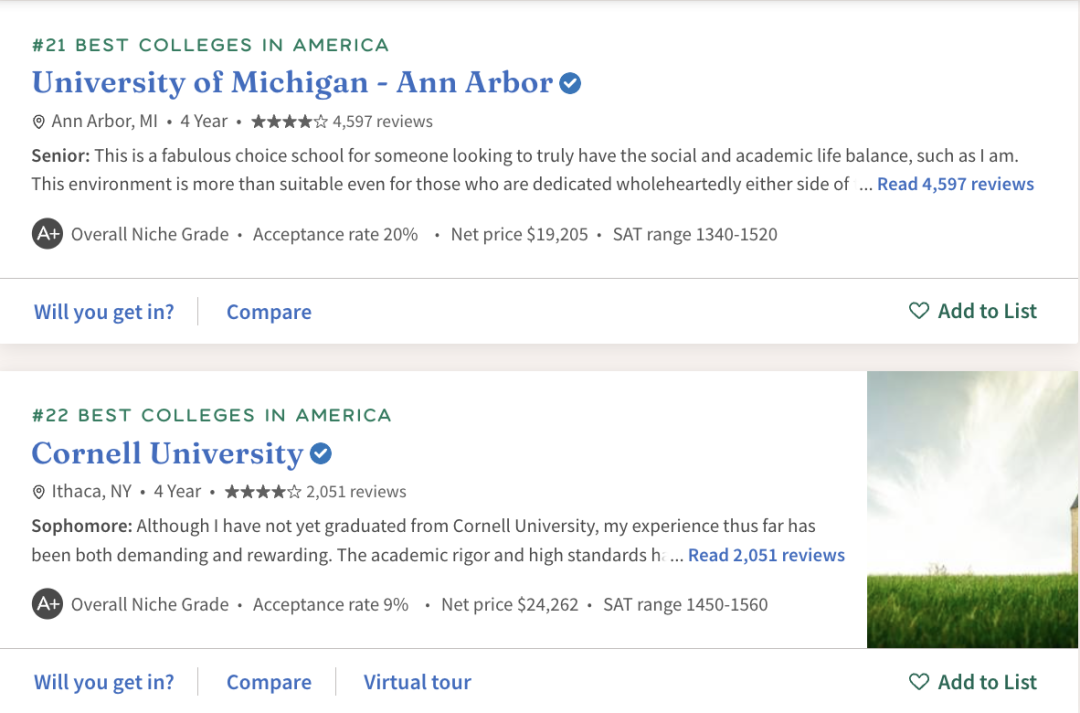This screenshot has width=1080, height=713.
Task: Expand Read 4,597 reviews for Michigan
Action: [955, 184]
